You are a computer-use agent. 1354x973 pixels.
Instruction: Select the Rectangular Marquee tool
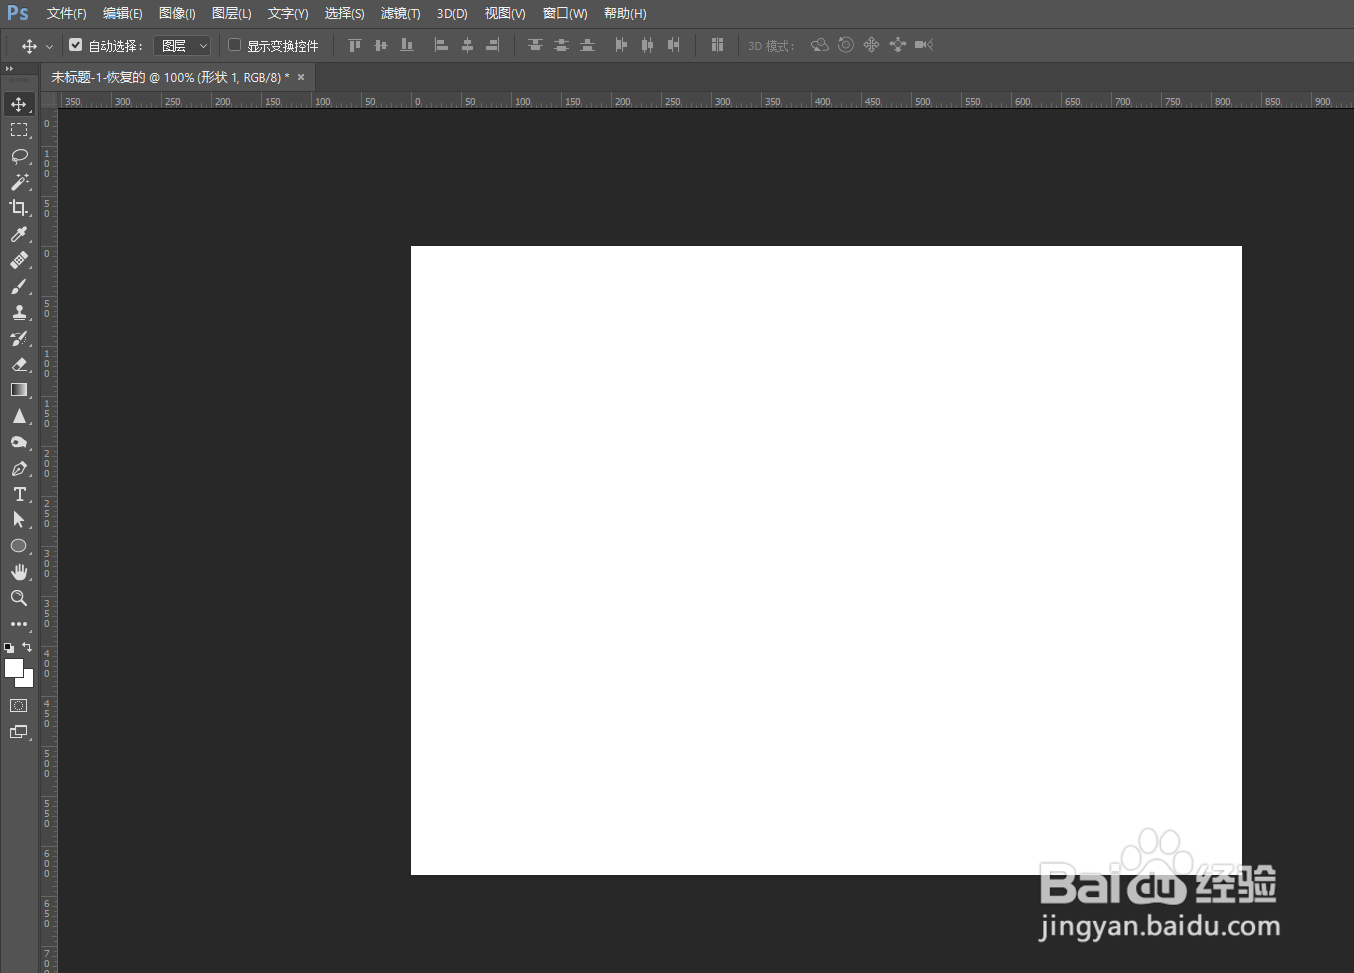pos(19,130)
